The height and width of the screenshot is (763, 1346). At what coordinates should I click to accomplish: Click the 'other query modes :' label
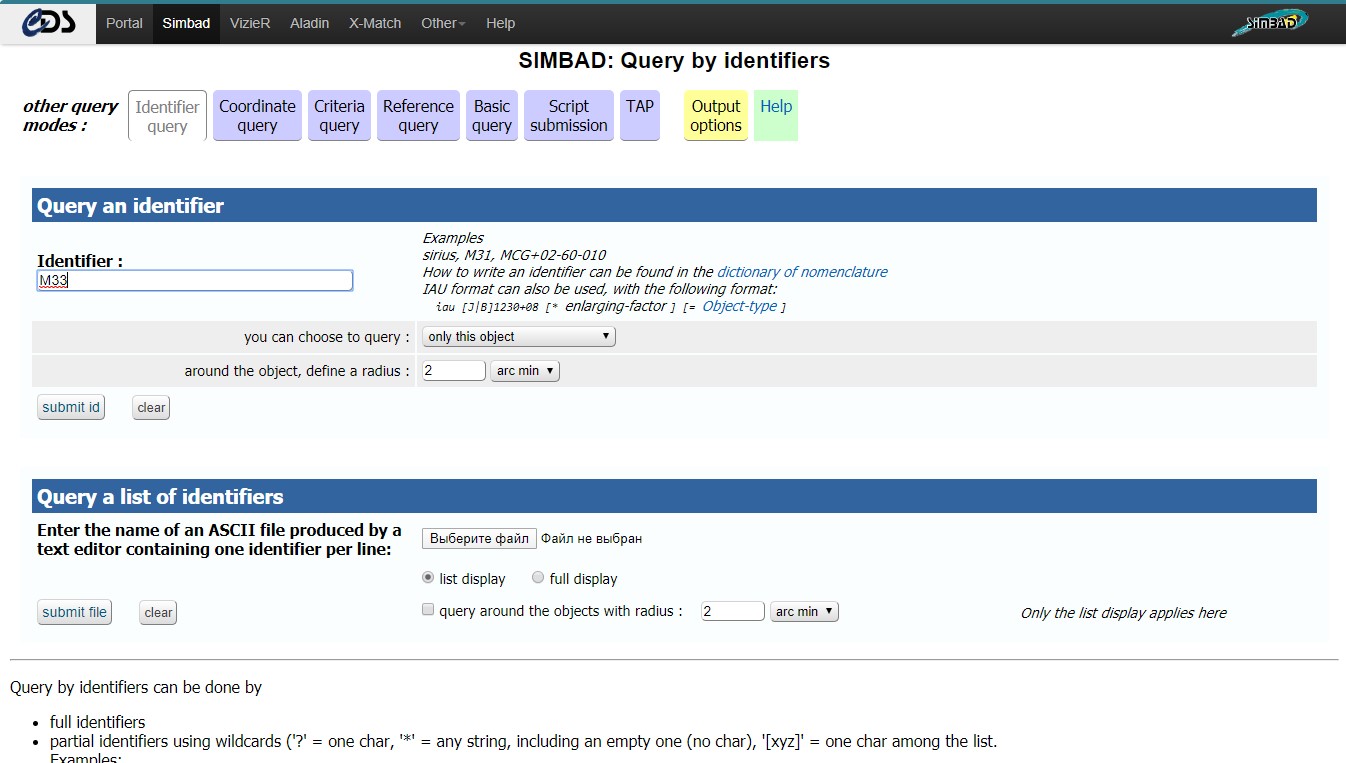pyautogui.click(x=70, y=116)
